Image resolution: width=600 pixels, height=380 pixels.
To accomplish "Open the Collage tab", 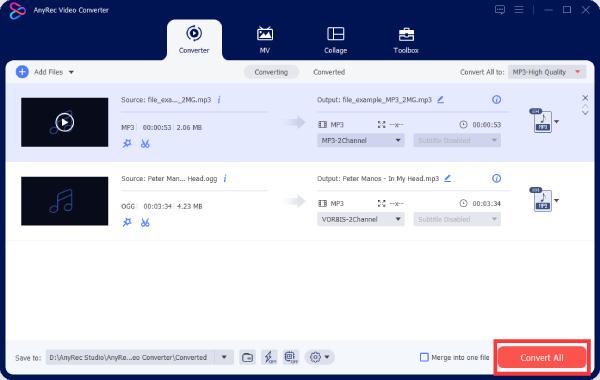I will coord(335,40).
